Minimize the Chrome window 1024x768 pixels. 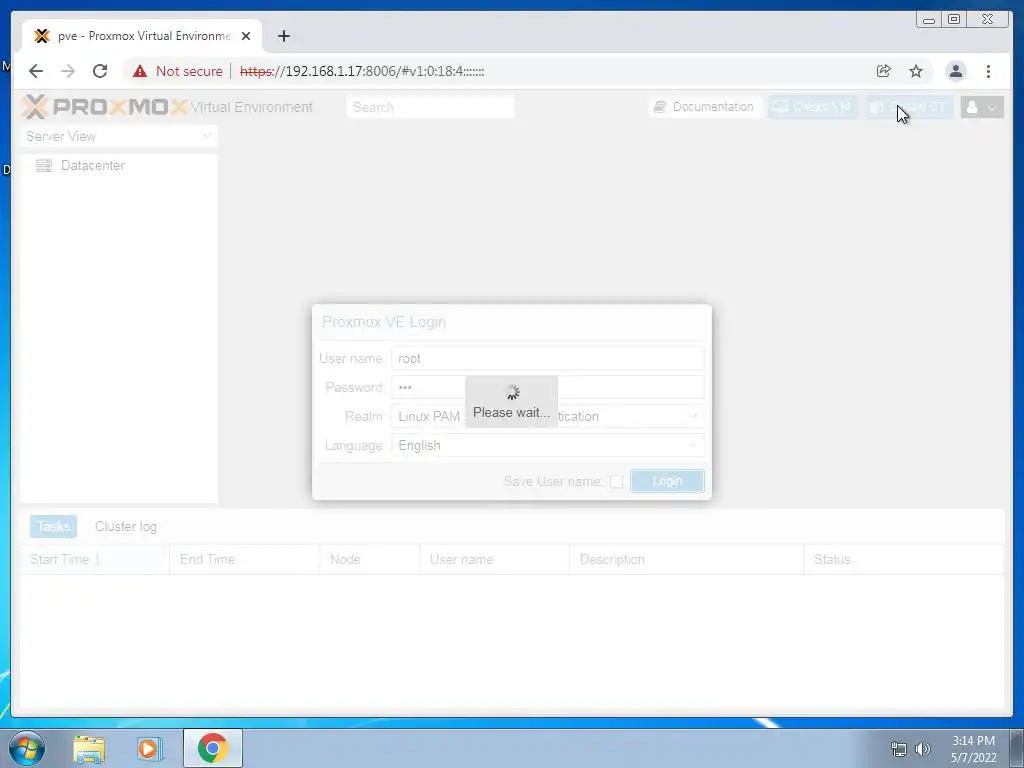coord(929,20)
